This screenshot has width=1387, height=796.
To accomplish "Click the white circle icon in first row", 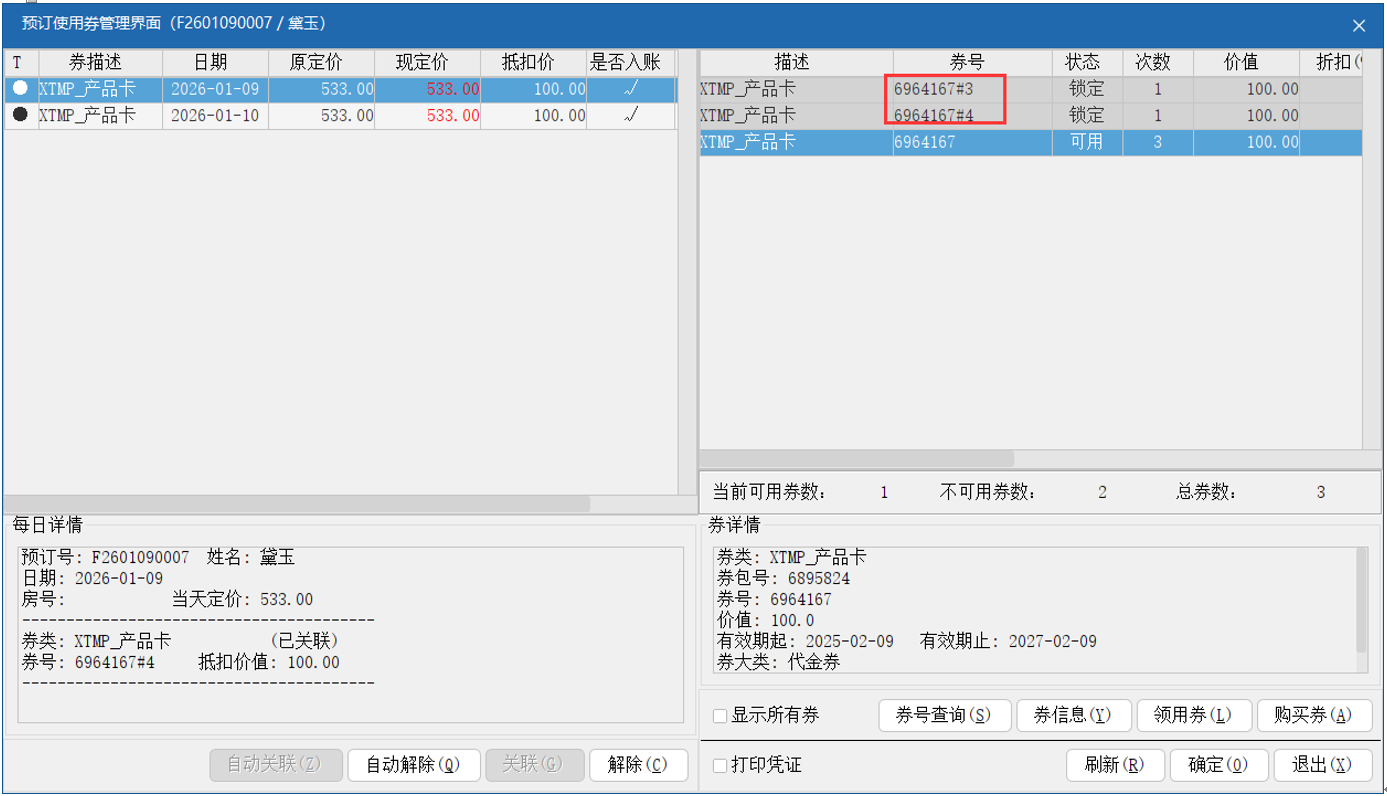I will point(20,89).
